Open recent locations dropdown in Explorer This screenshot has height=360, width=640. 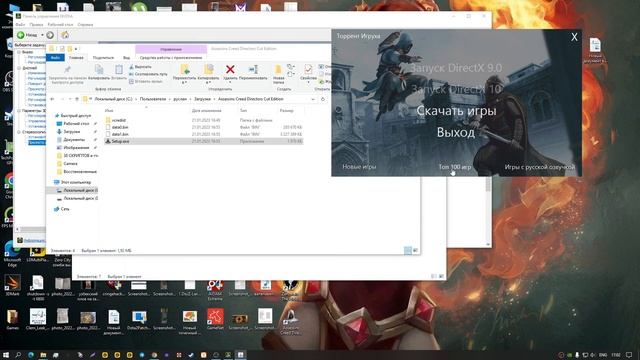coord(70,99)
